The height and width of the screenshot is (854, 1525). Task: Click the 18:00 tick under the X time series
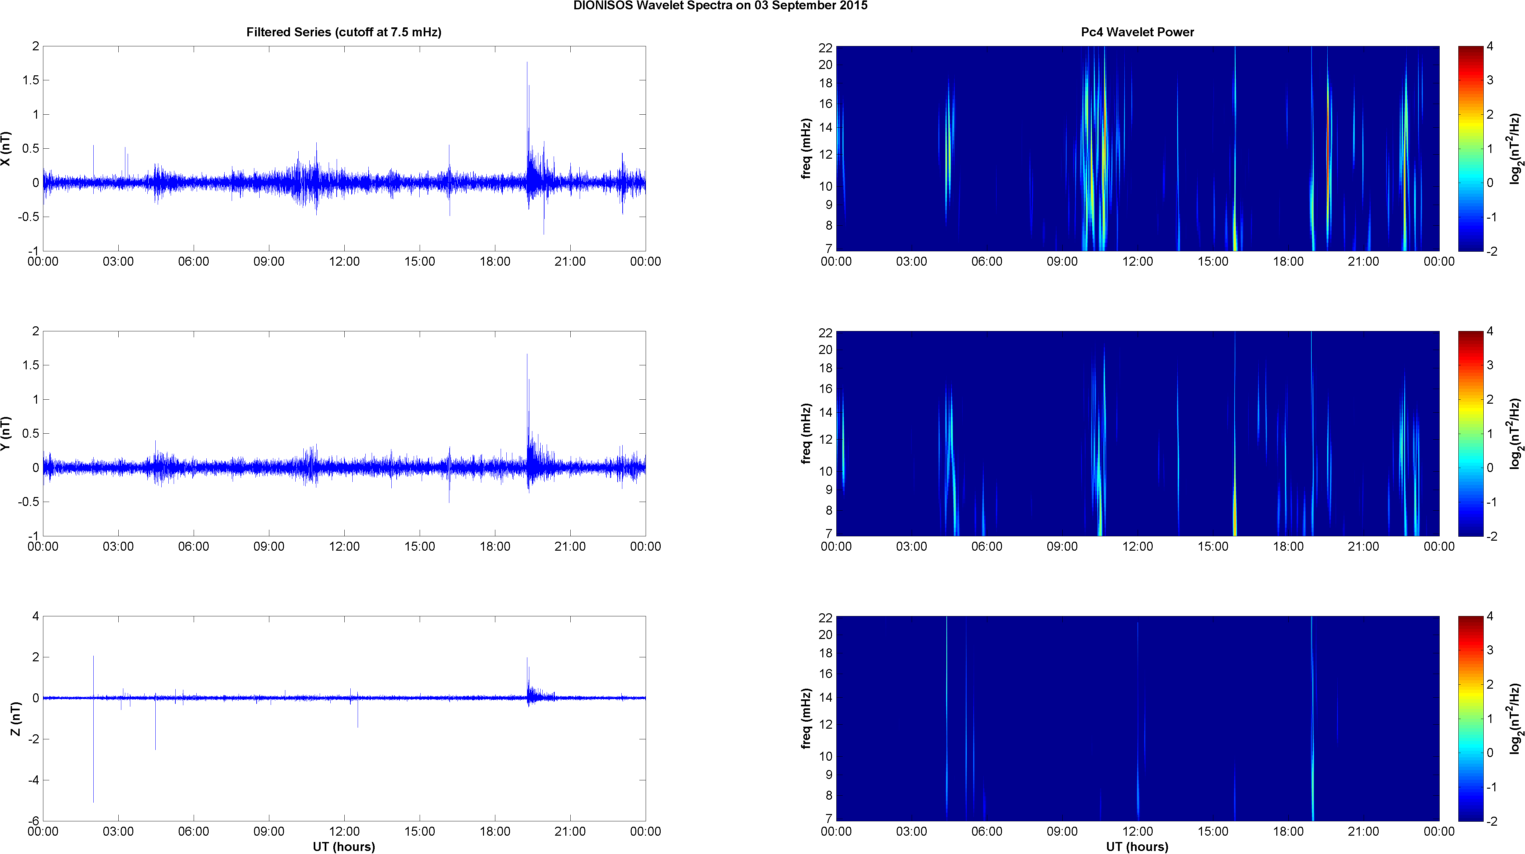(x=495, y=262)
